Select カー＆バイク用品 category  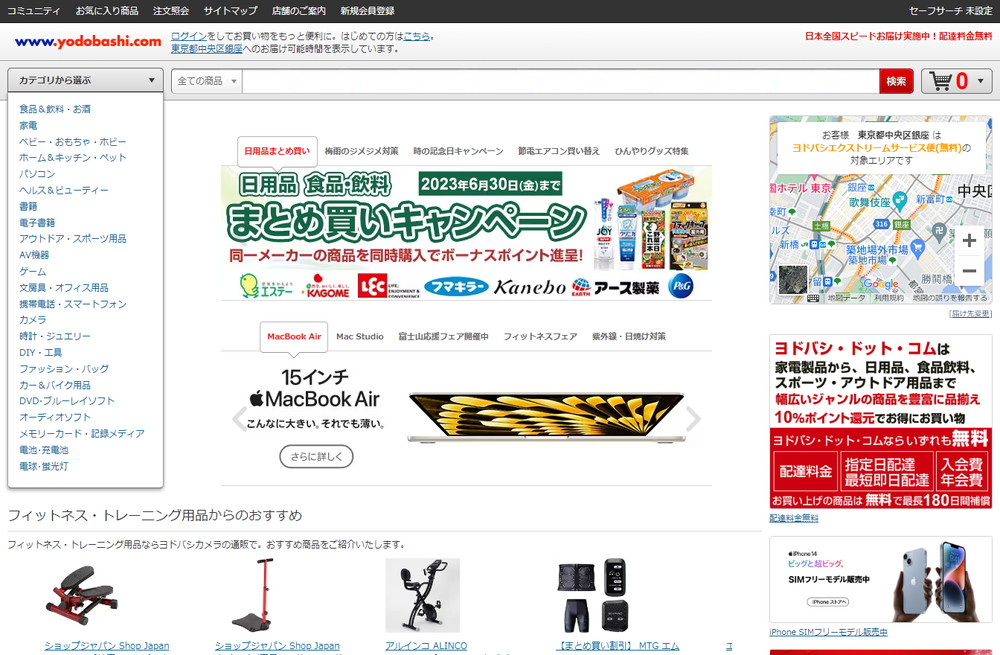point(55,385)
